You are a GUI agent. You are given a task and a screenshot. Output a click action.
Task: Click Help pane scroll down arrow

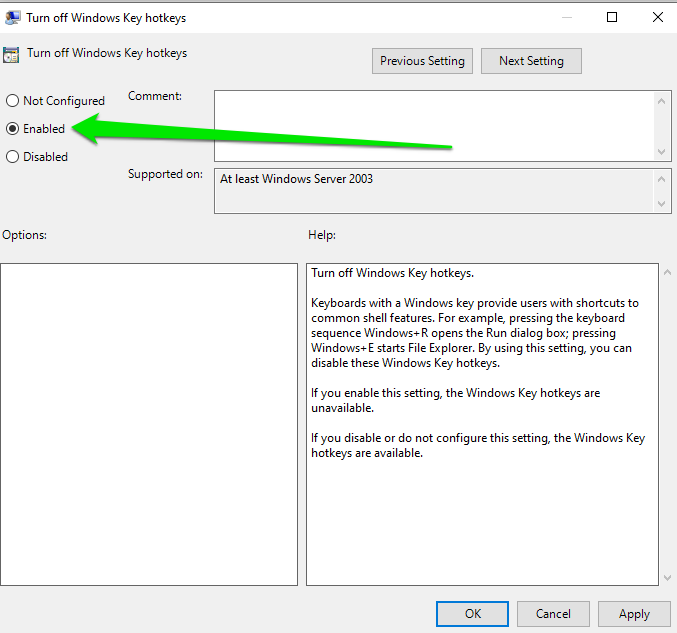click(667, 577)
